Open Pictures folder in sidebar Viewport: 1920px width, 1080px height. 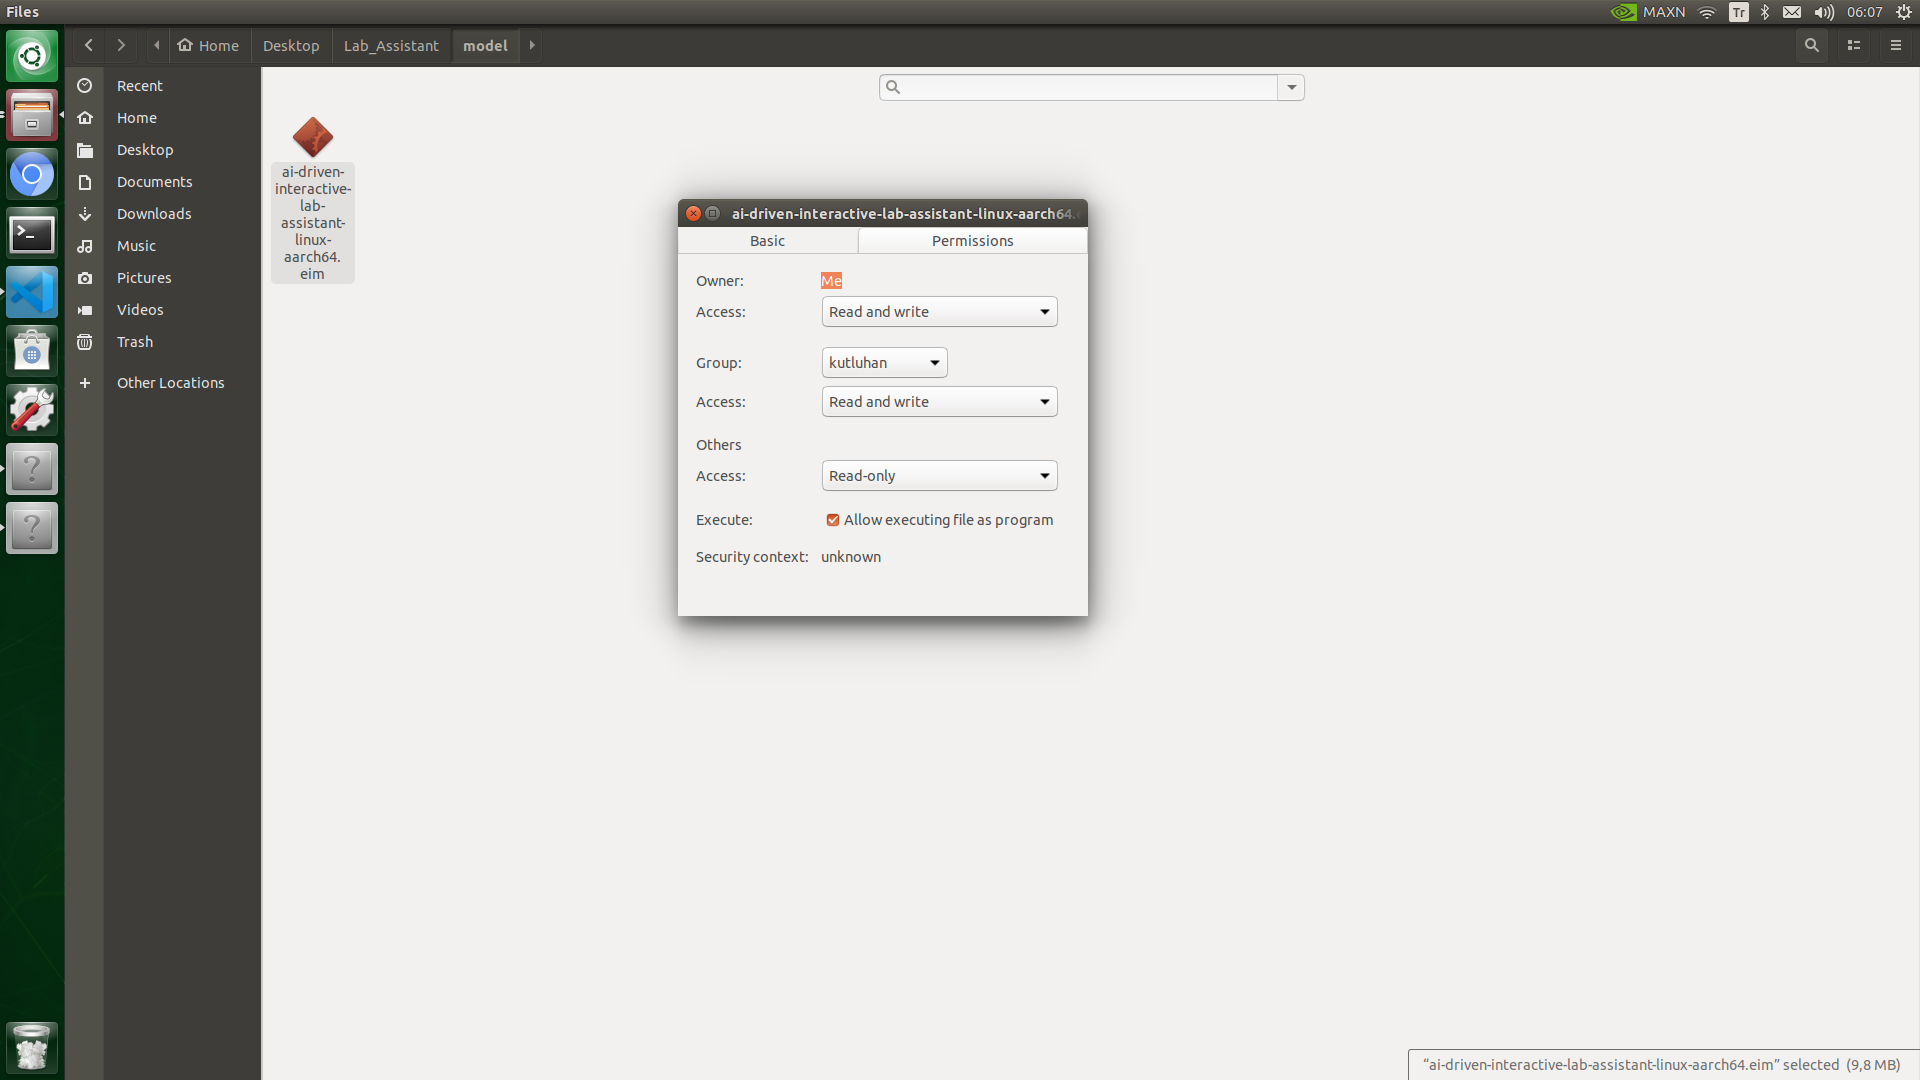tap(142, 277)
